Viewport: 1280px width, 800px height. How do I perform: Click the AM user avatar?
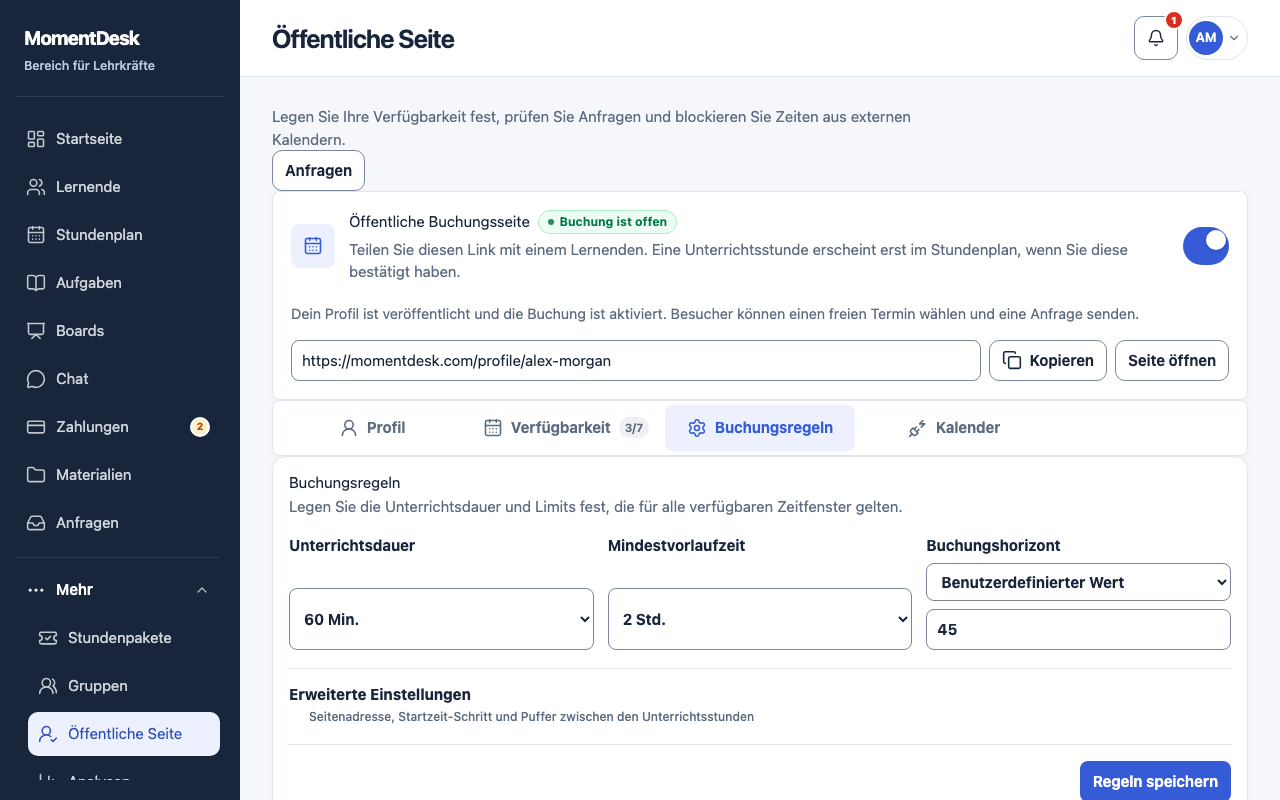click(x=1206, y=38)
